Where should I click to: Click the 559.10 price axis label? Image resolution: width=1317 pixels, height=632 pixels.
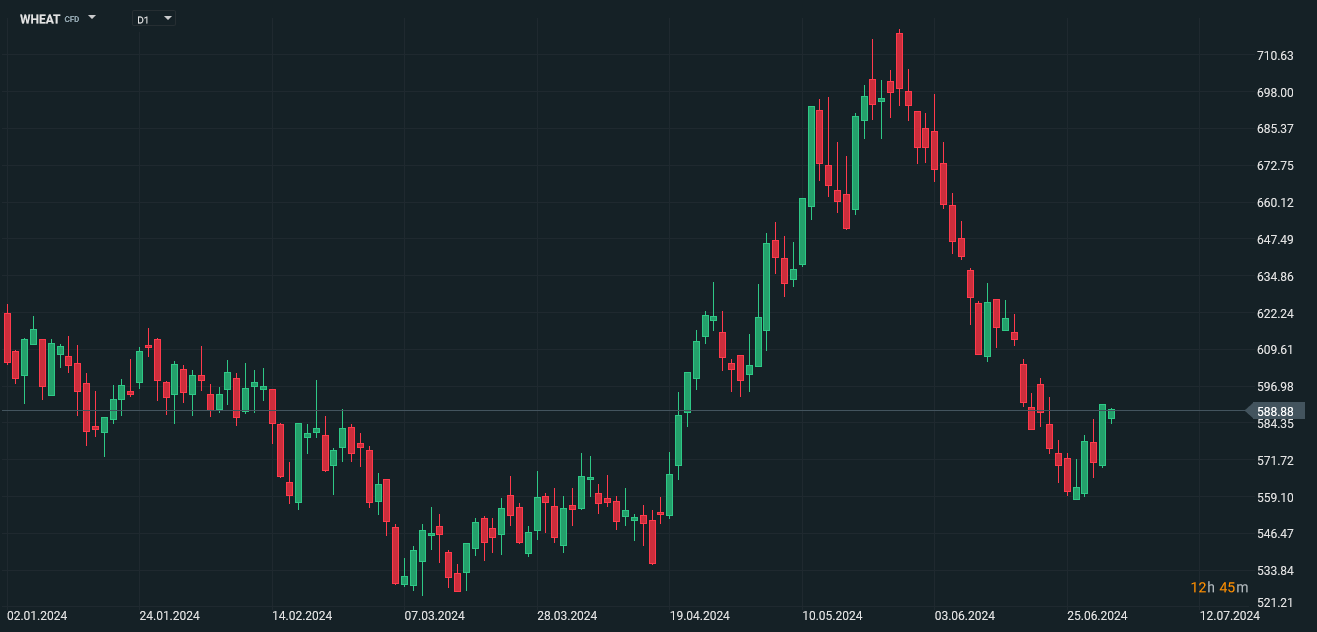1275,498
